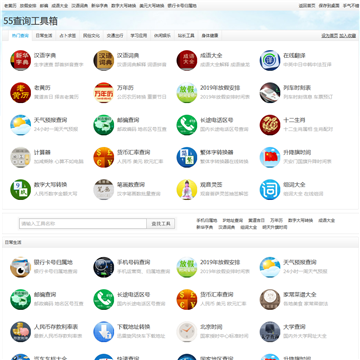The width and height of the screenshot is (360, 360).
Task: Click the 列车时刻表 train icon
Action: (270, 93)
